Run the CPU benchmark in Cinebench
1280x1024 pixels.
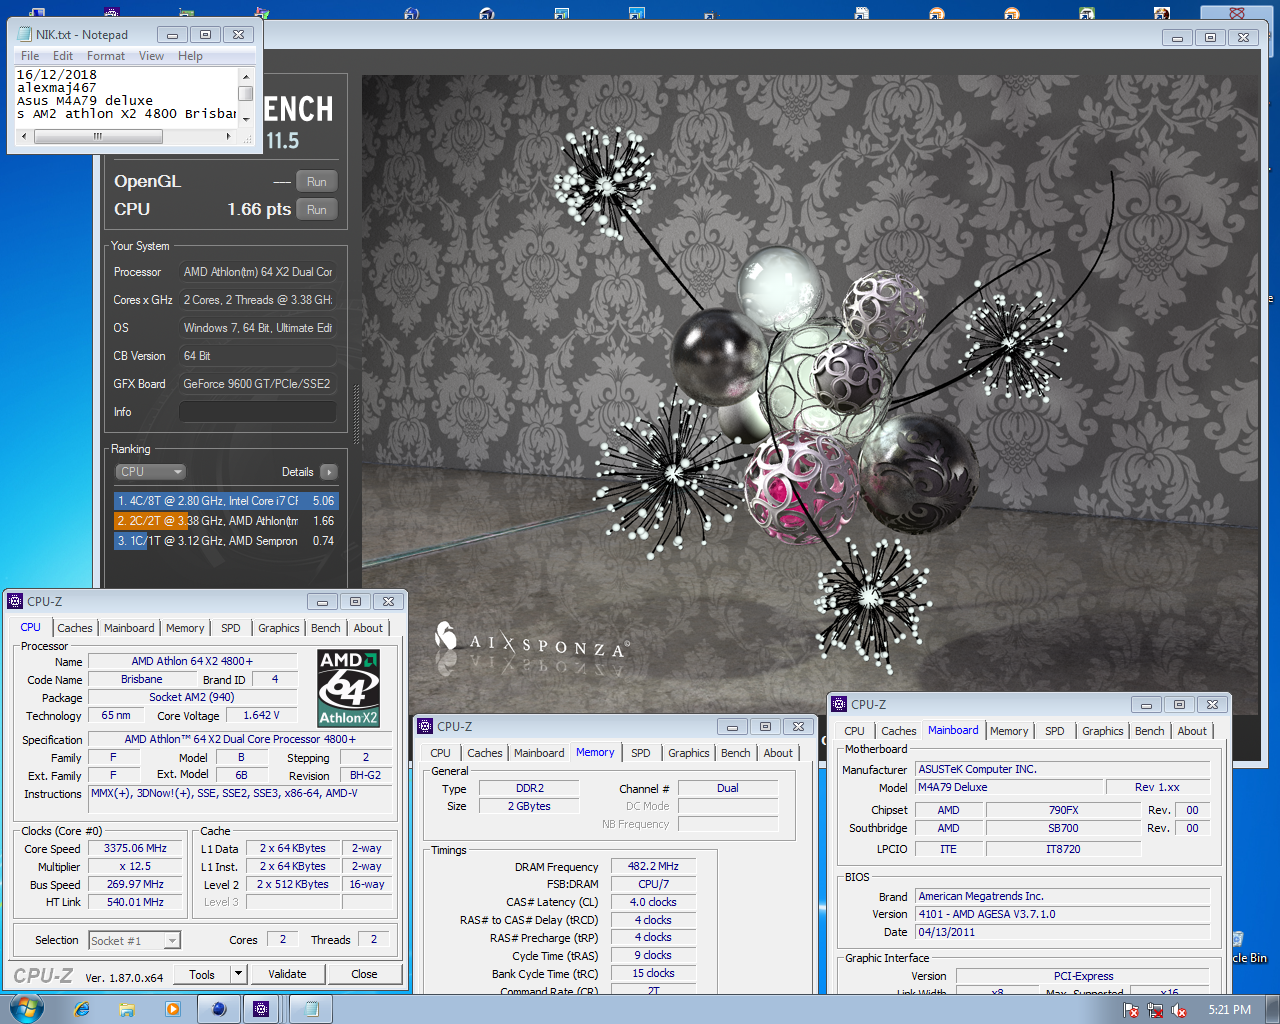coord(317,210)
